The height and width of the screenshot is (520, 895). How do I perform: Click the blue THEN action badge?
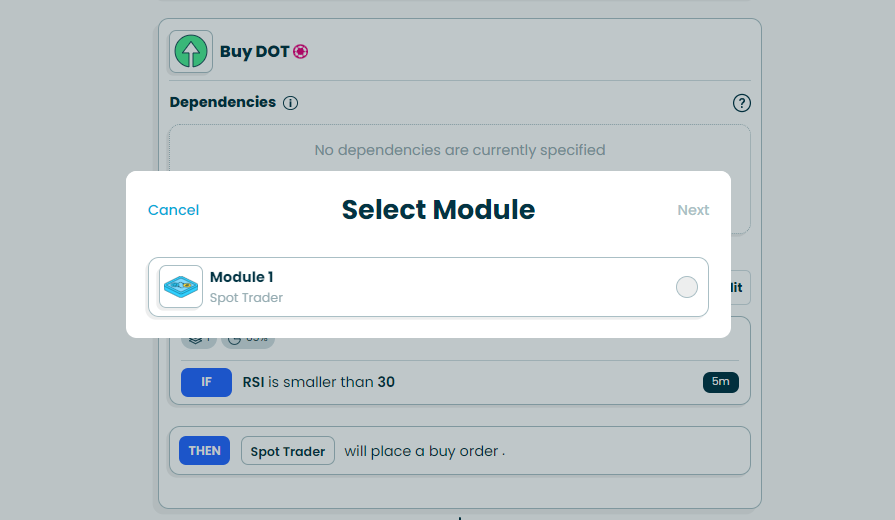click(x=204, y=451)
